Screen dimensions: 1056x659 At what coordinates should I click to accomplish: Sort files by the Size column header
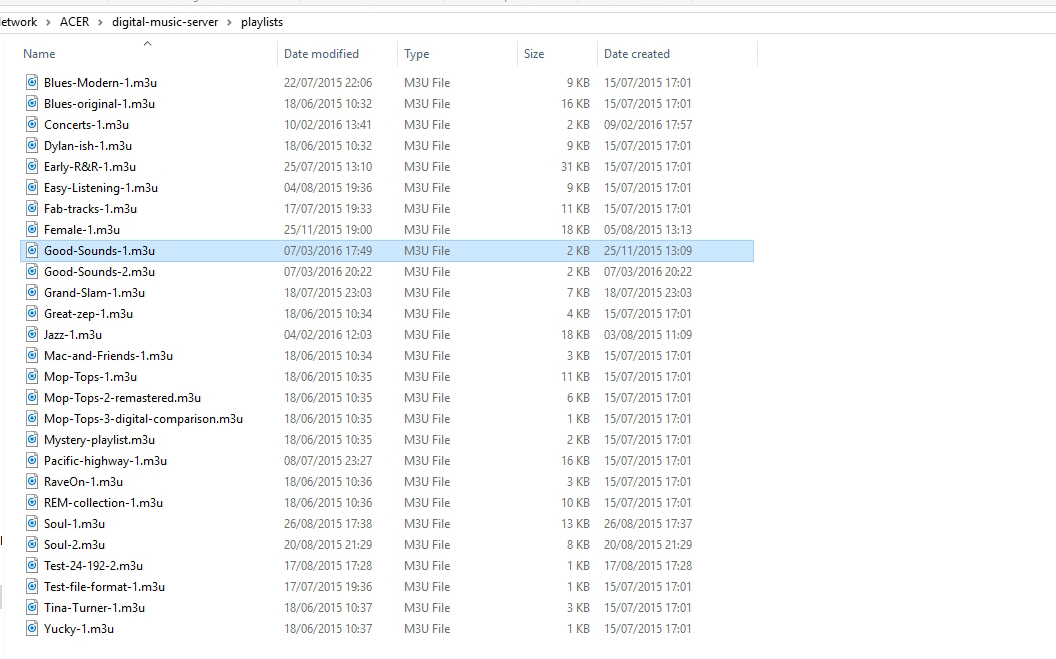(533, 53)
